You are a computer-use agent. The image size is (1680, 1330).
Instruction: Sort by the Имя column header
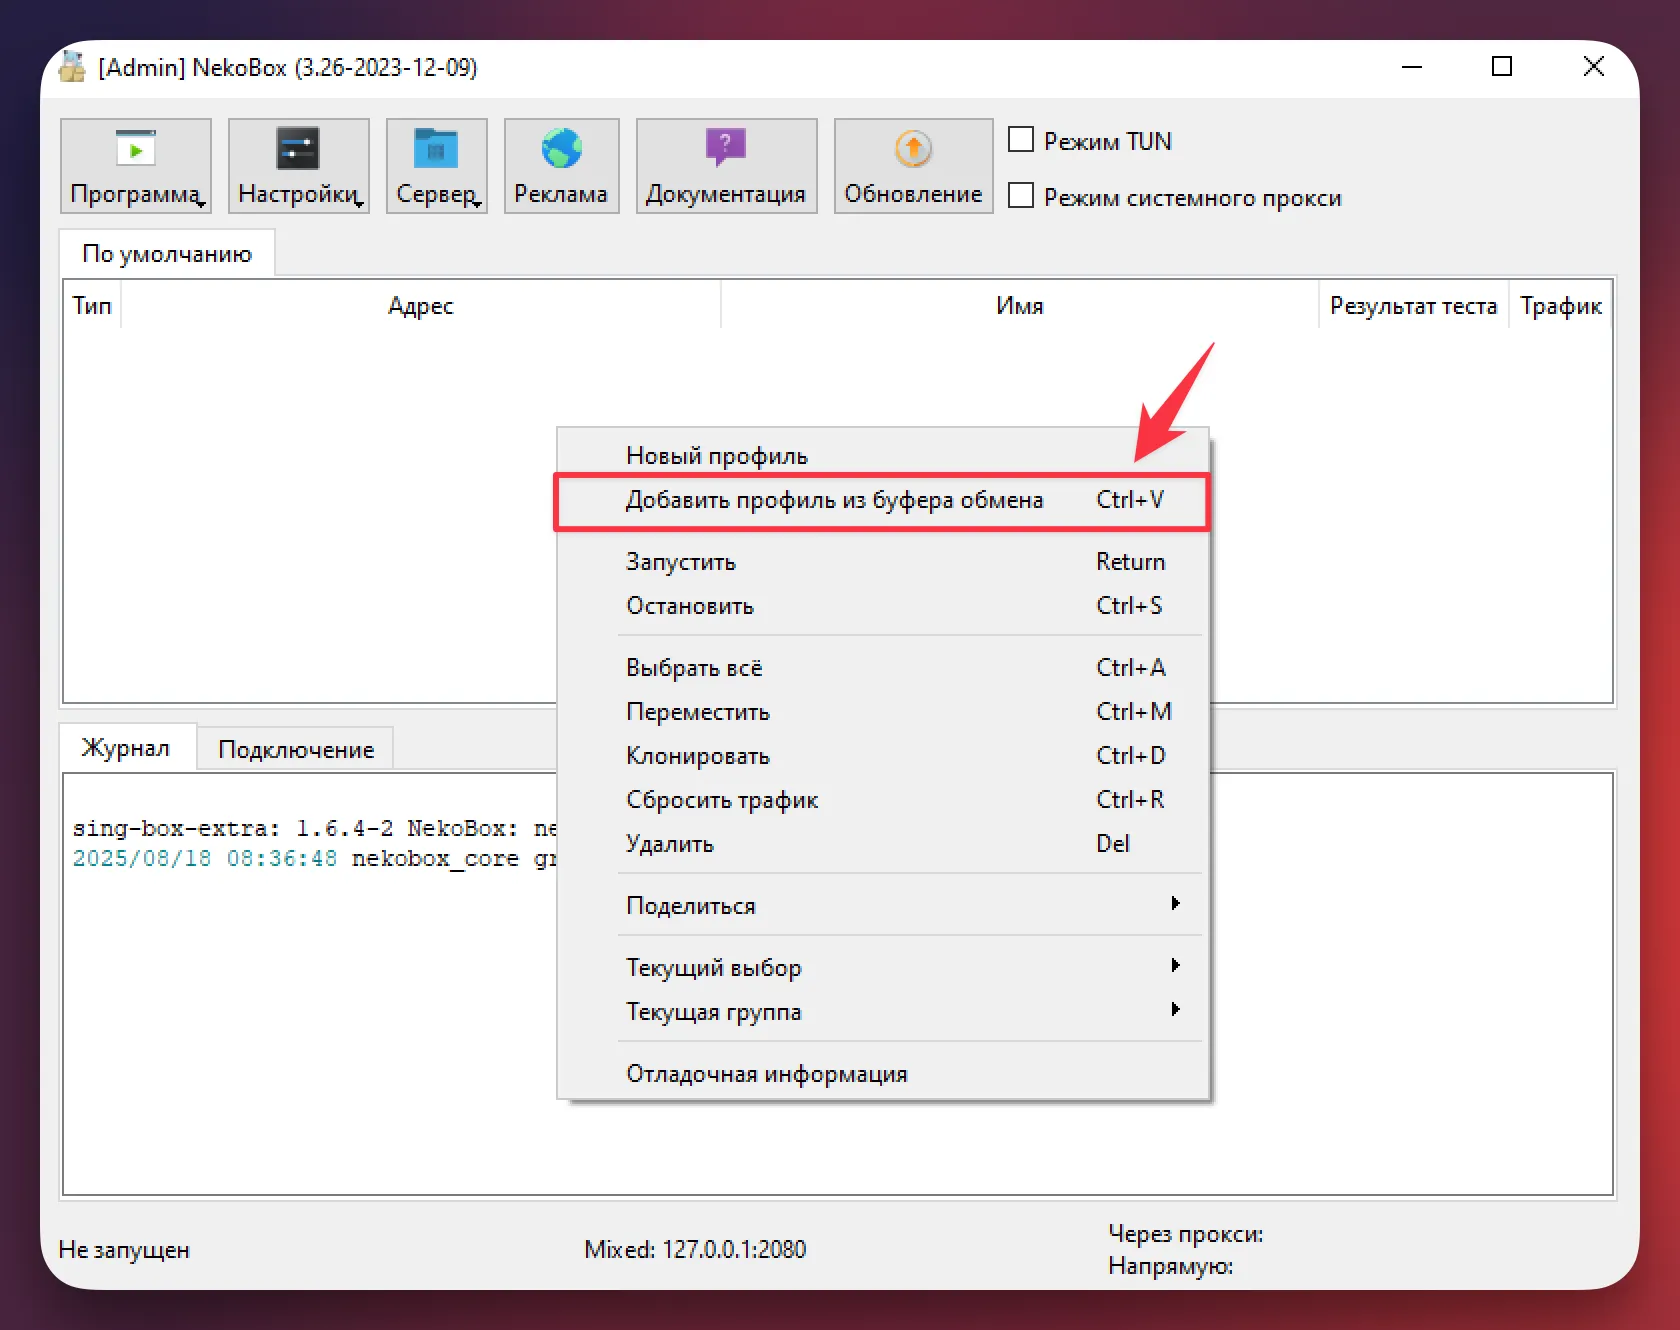click(1019, 305)
